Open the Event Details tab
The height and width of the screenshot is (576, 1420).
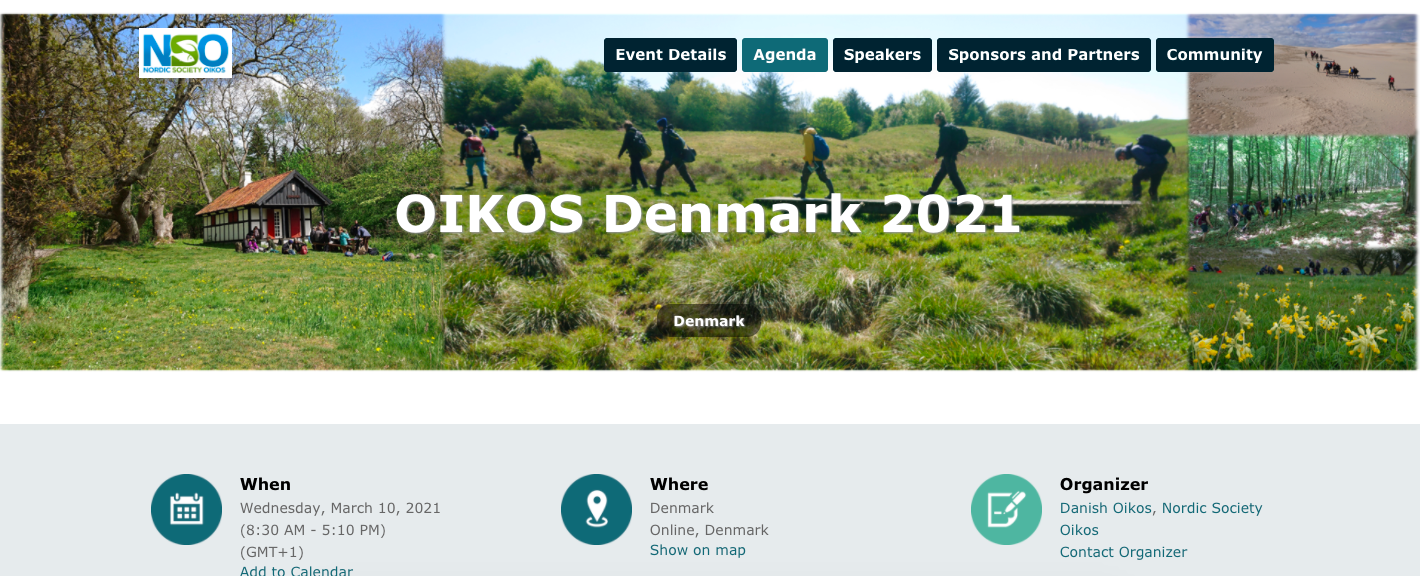670,55
